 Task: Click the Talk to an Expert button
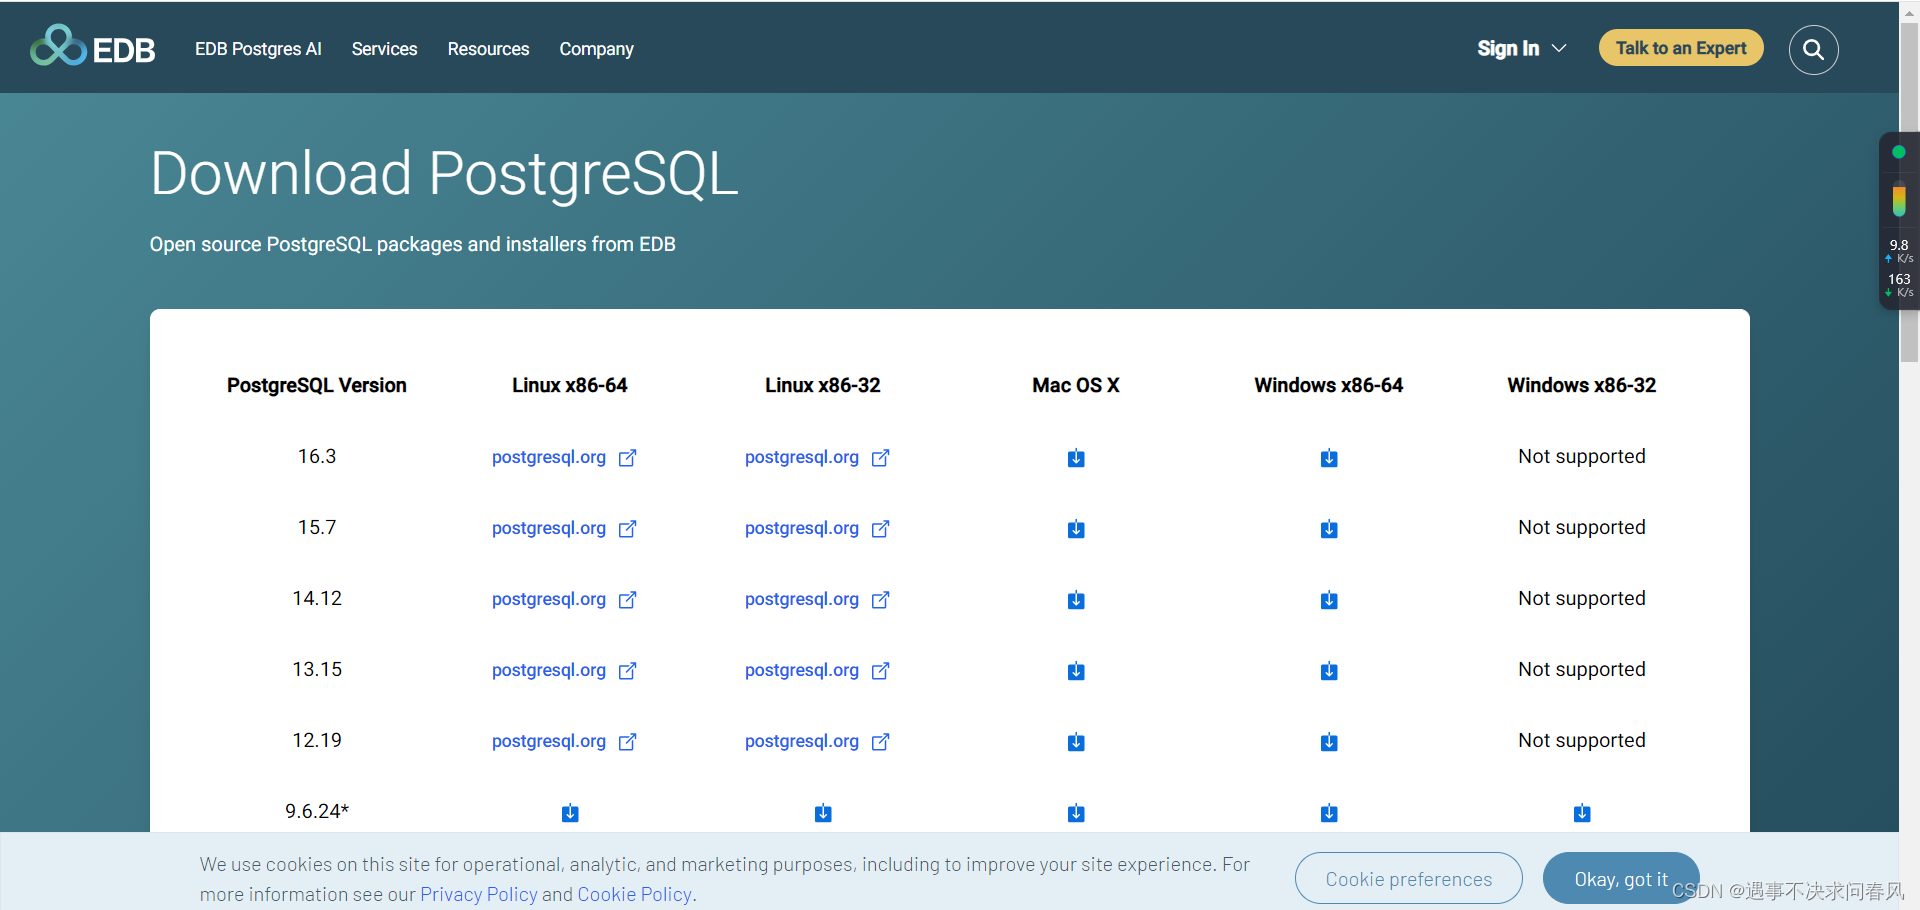click(1681, 48)
